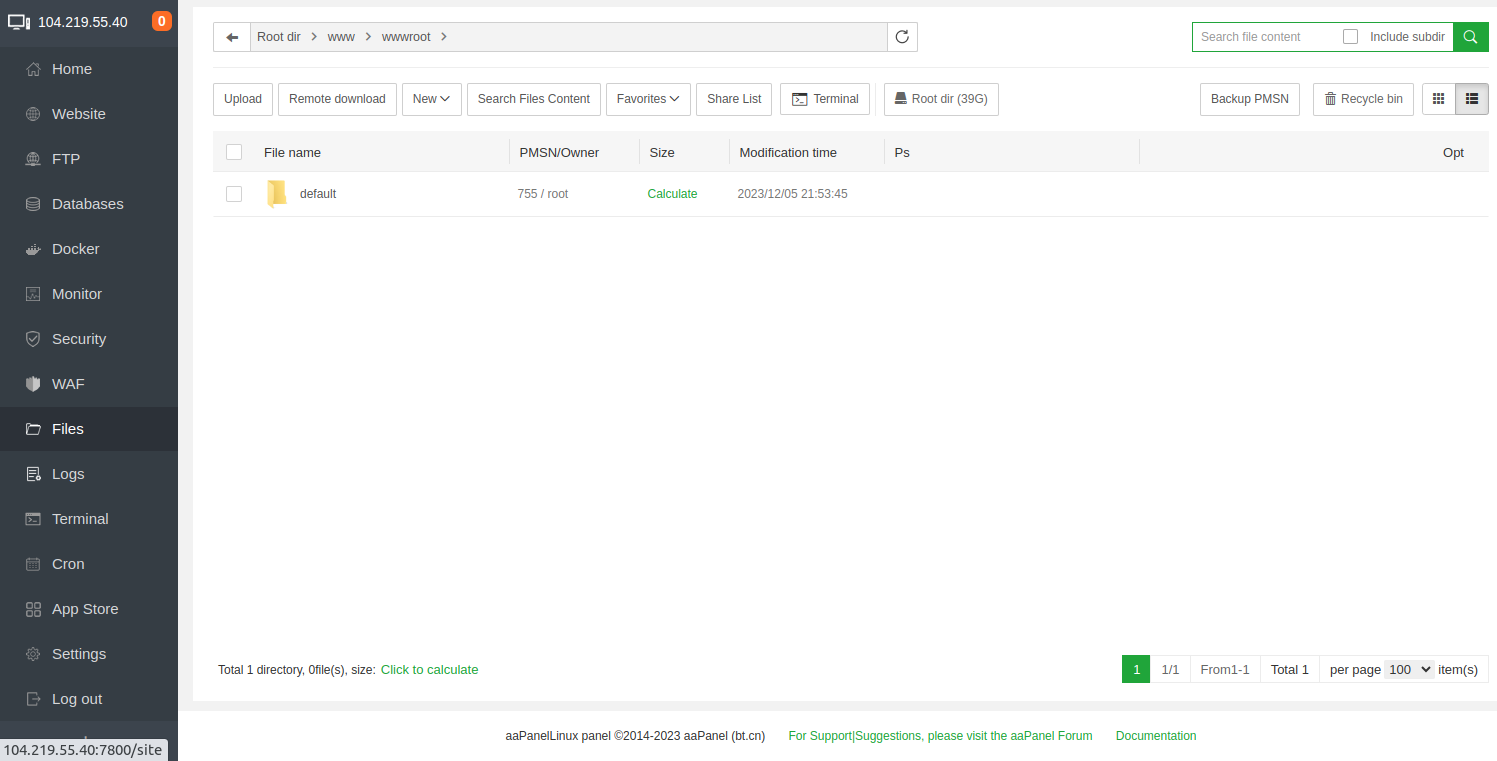Go to Databases in sidebar

[87, 204]
